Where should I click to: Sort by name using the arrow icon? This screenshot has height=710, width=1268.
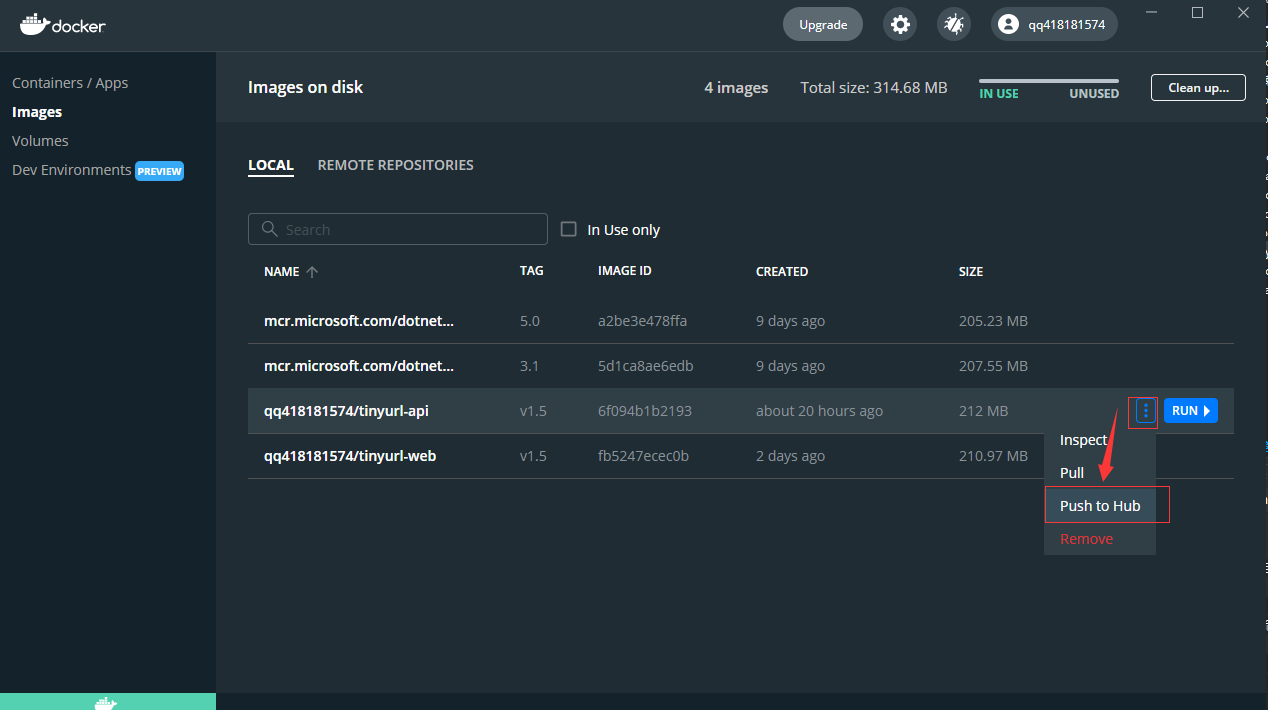(312, 272)
